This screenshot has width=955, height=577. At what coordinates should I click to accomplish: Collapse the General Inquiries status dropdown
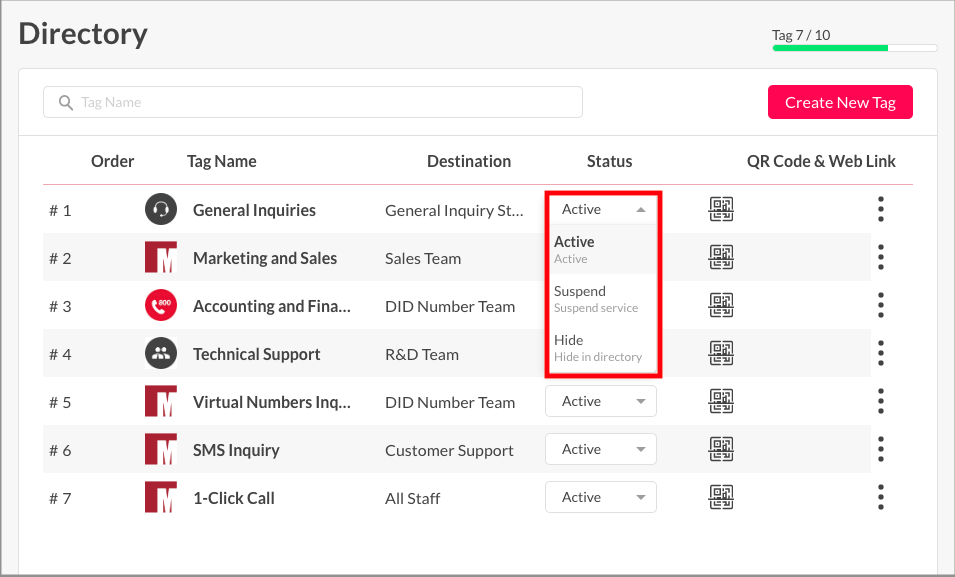click(601, 209)
